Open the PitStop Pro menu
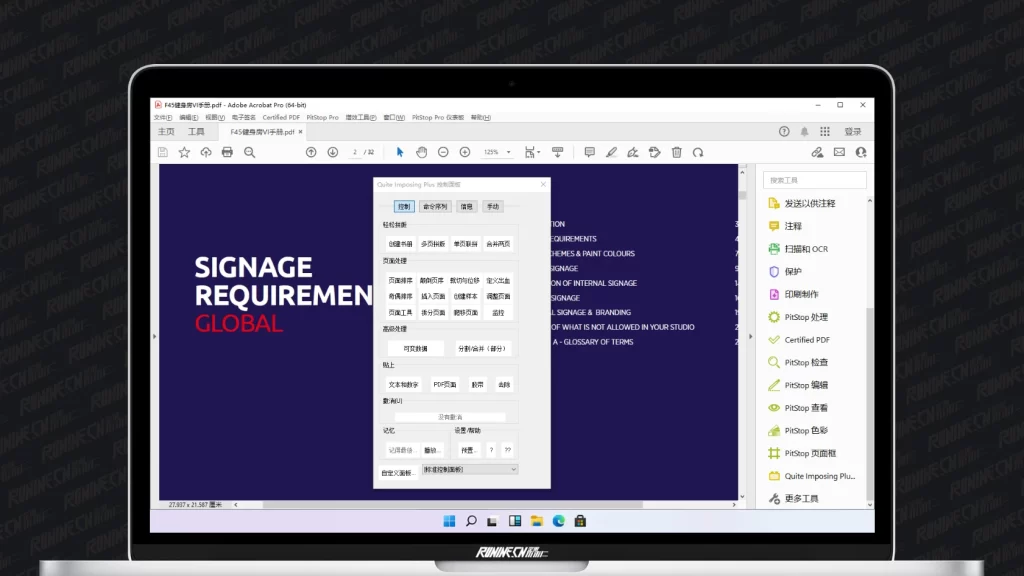The height and width of the screenshot is (576, 1024). click(322, 117)
